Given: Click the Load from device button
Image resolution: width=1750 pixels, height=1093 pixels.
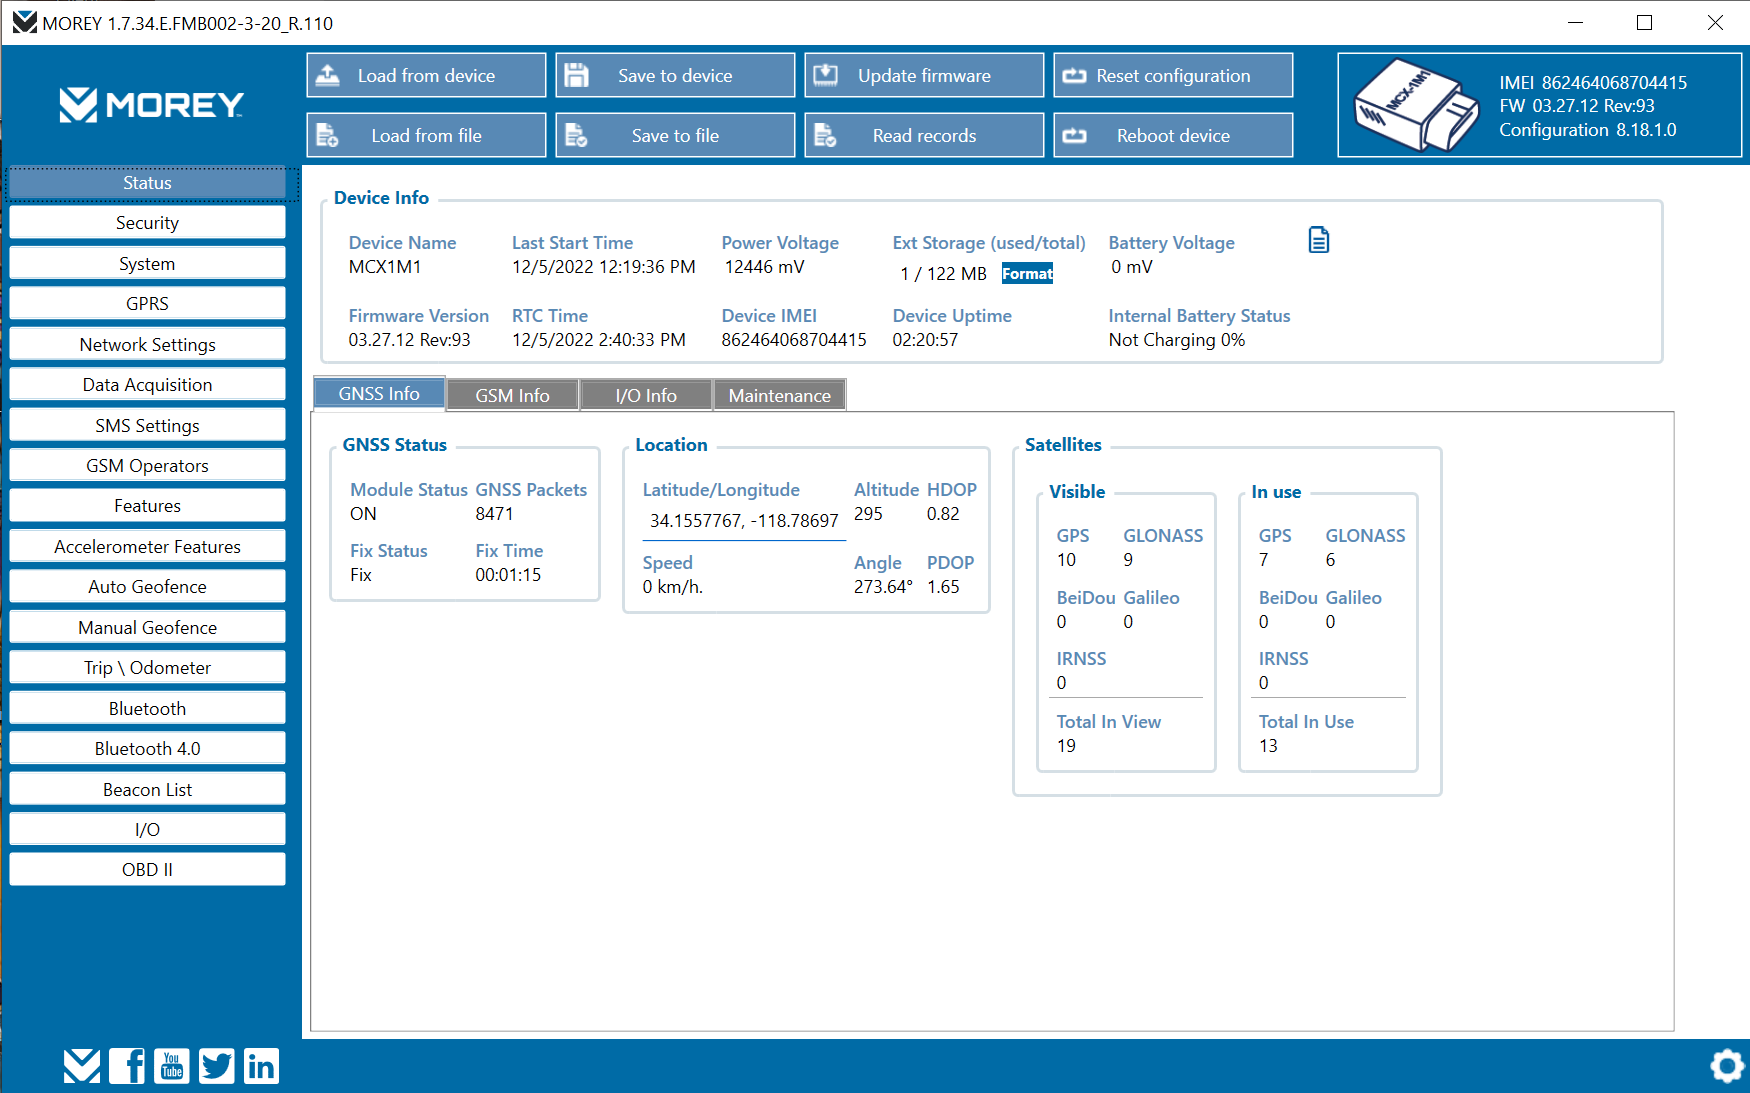Looking at the screenshot, I should click(426, 75).
